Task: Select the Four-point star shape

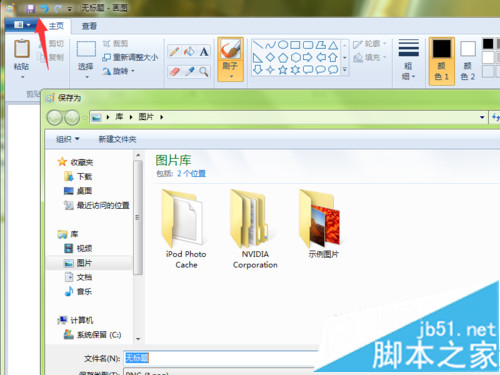Action: [x=270, y=70]
